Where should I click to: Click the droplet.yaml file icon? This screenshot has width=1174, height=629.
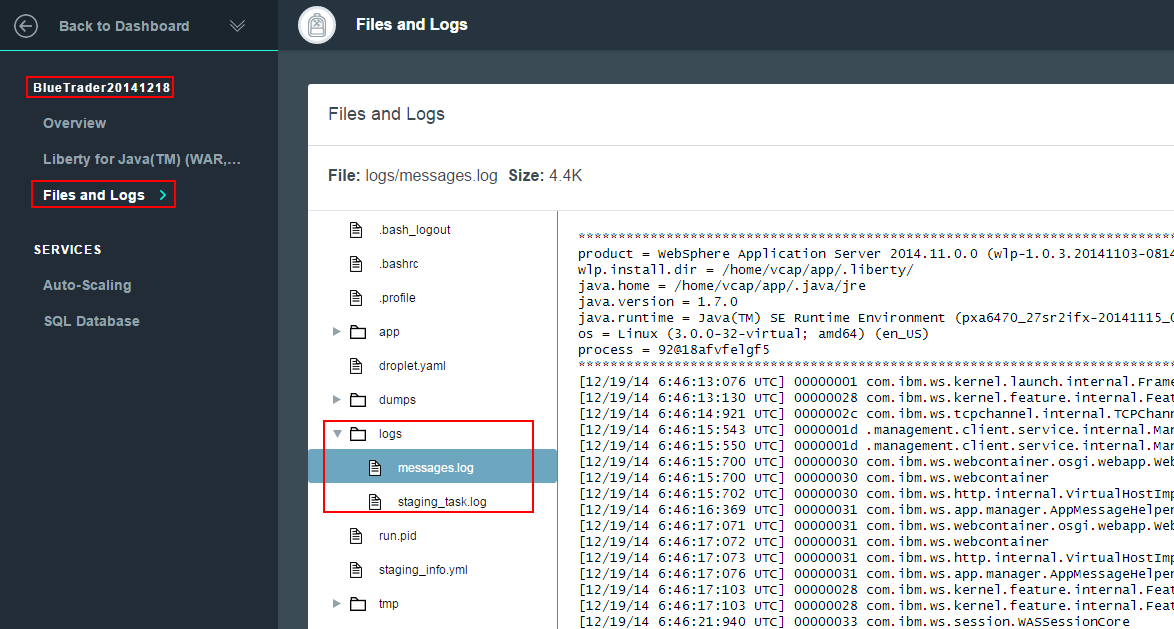coord(356,366)
